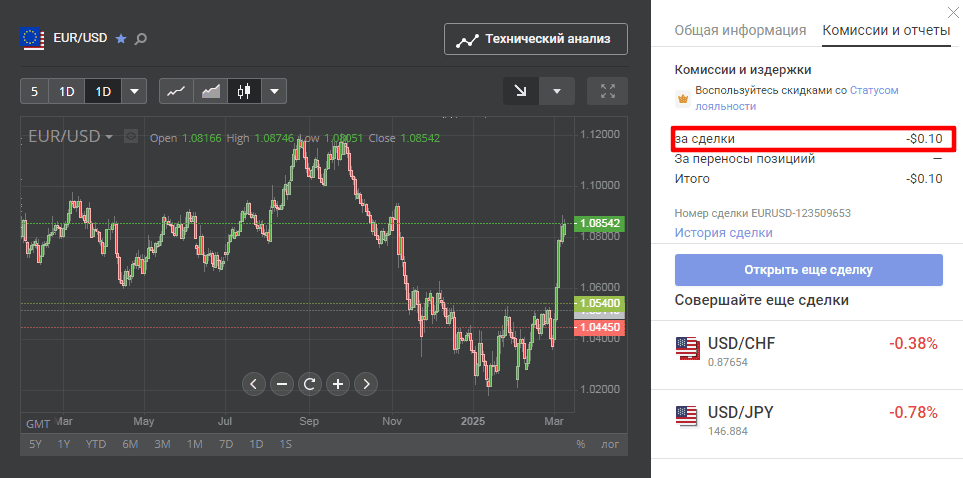Toggle logarithmic scale (лог)

click(609, 444)
